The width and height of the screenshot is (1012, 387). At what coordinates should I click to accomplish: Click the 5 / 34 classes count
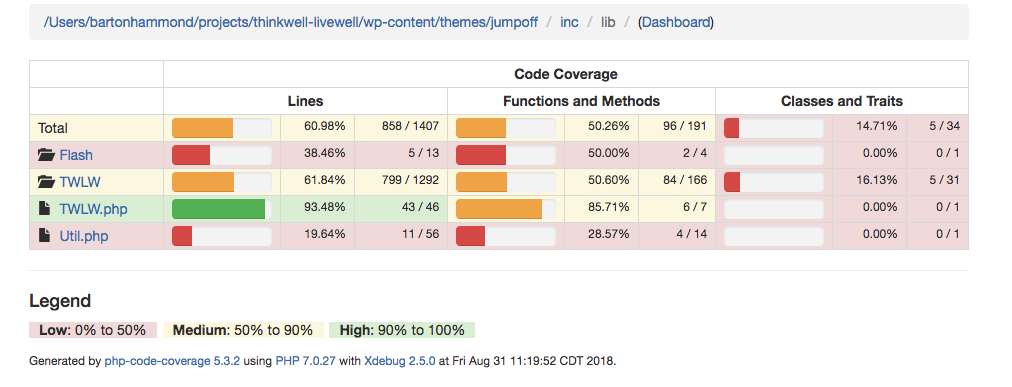[944, 126]
